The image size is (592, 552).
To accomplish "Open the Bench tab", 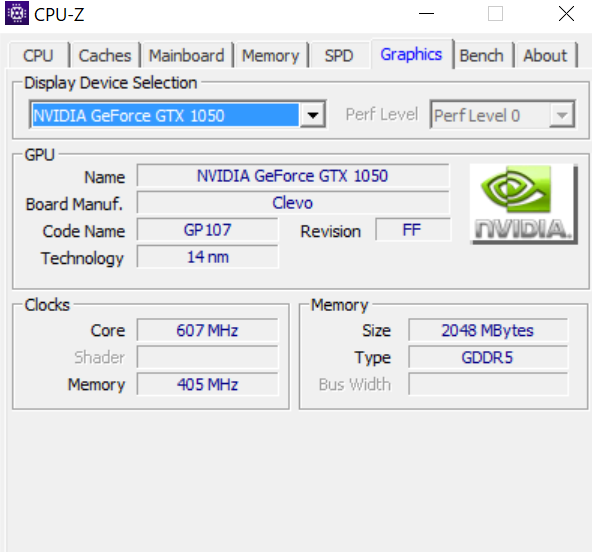I will [482, 55].
